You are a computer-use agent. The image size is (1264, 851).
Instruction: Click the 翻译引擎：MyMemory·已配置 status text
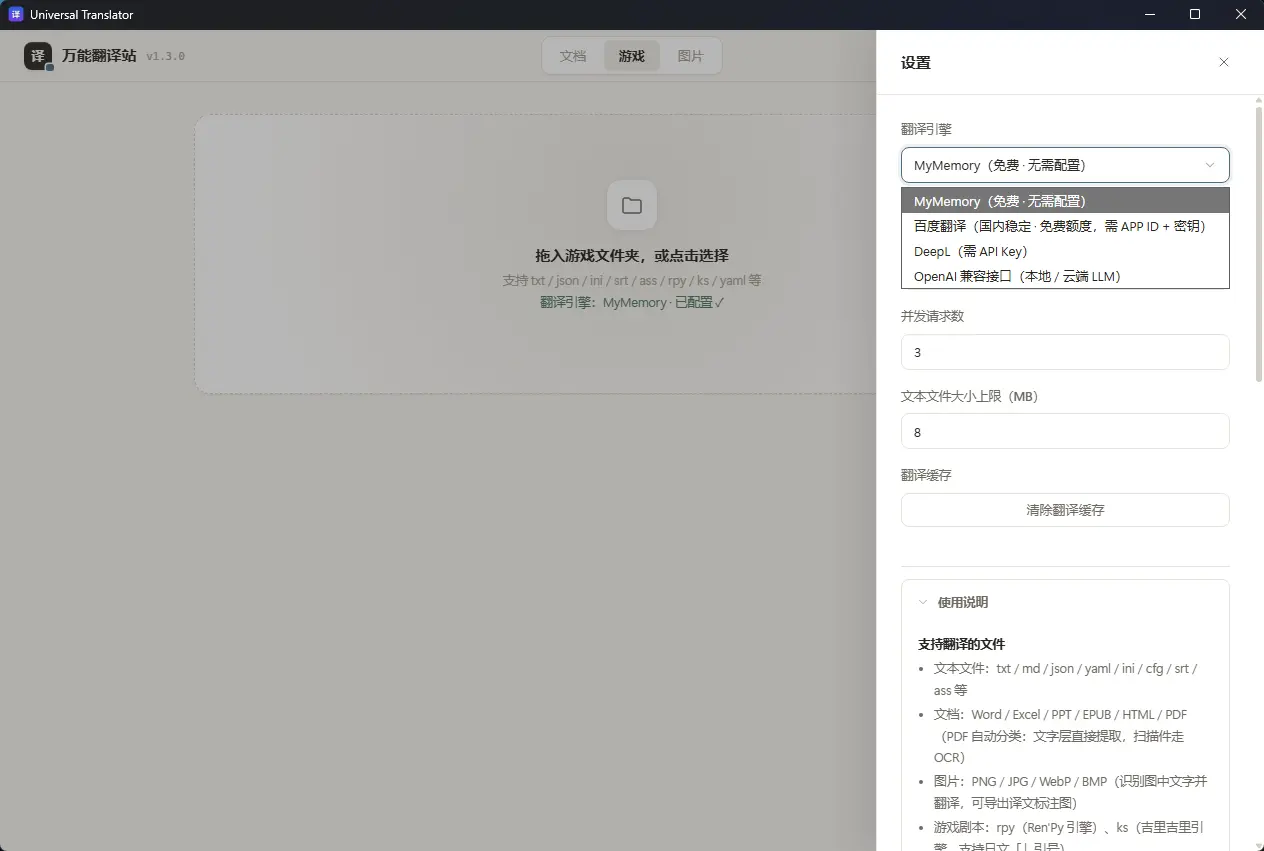point(632,302)
